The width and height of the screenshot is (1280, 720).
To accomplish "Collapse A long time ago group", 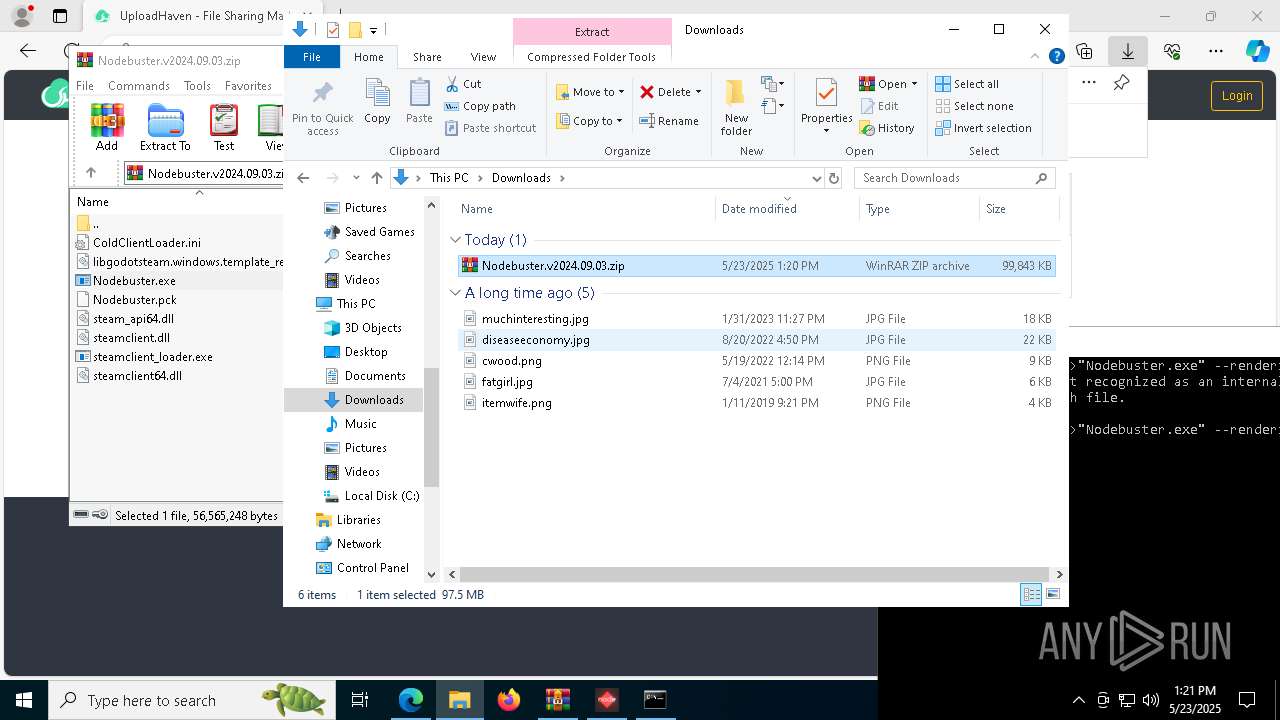I will tap(455, 293).
